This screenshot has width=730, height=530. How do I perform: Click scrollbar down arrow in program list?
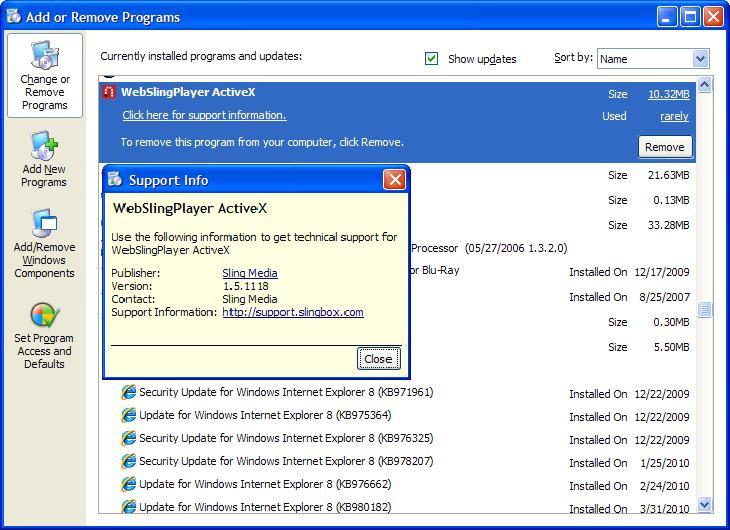coord(704,503)
